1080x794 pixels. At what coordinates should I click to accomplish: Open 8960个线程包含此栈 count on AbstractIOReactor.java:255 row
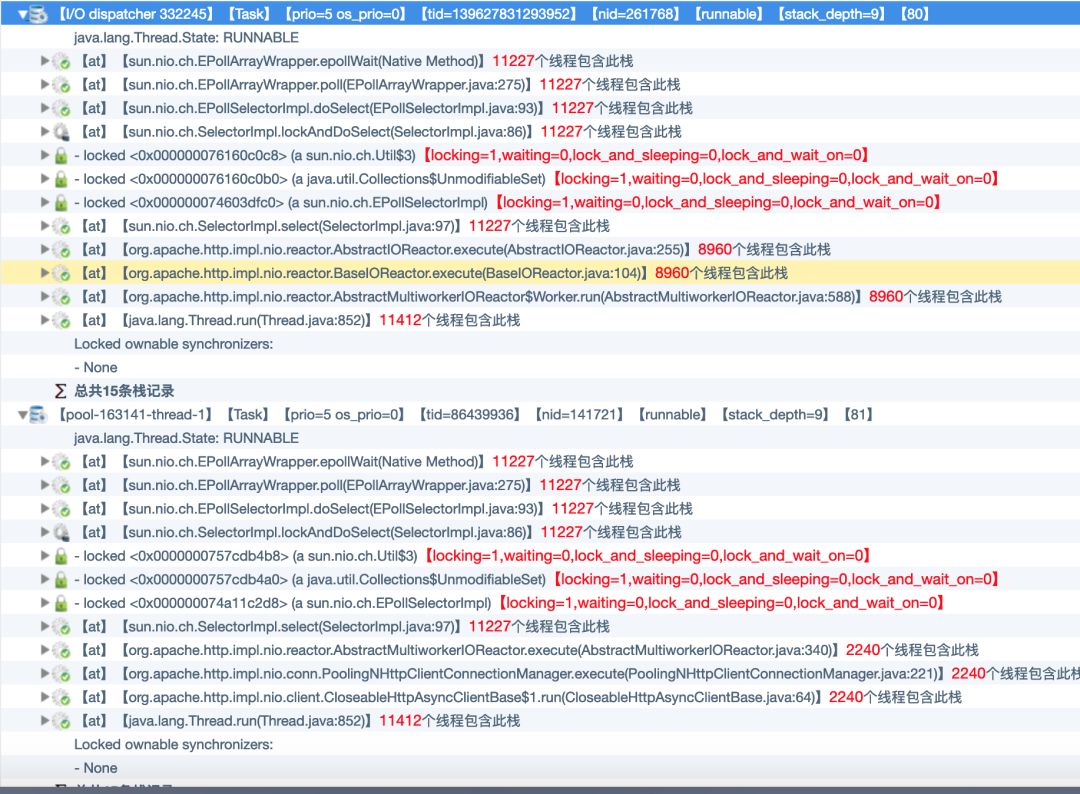[764, 249]
